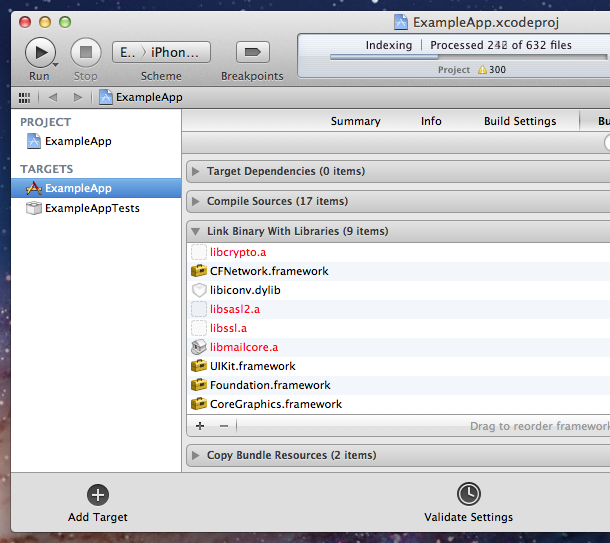This screenshot has width=610, height=543.
Task: Expand Copy Bundle Resources (2 items)
Action: [196, 455]
